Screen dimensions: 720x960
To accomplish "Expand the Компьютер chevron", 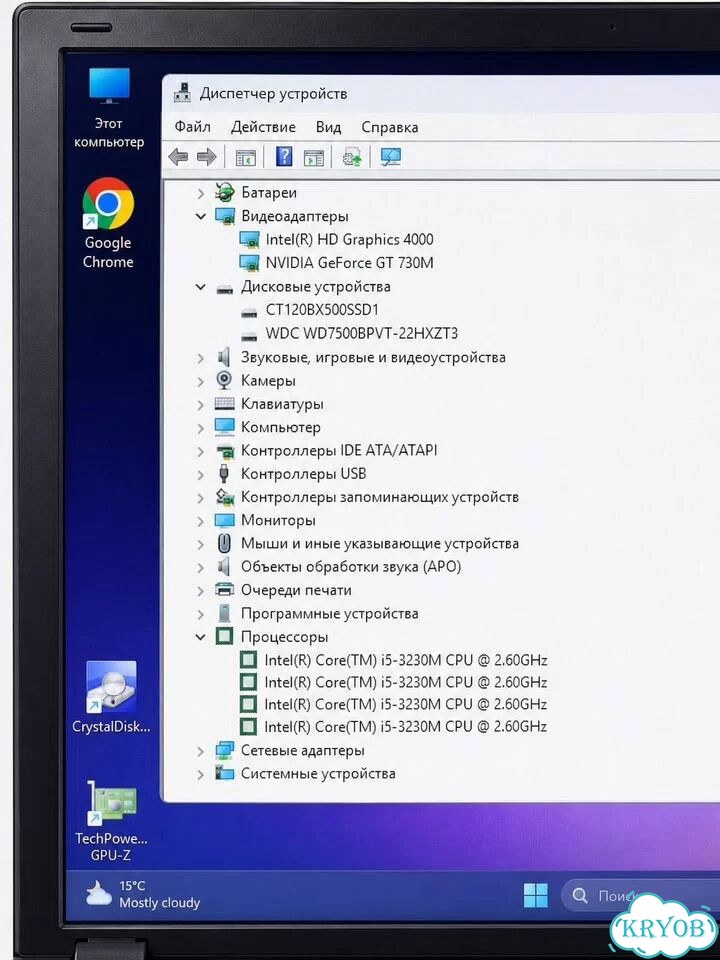I will (201, 428).
